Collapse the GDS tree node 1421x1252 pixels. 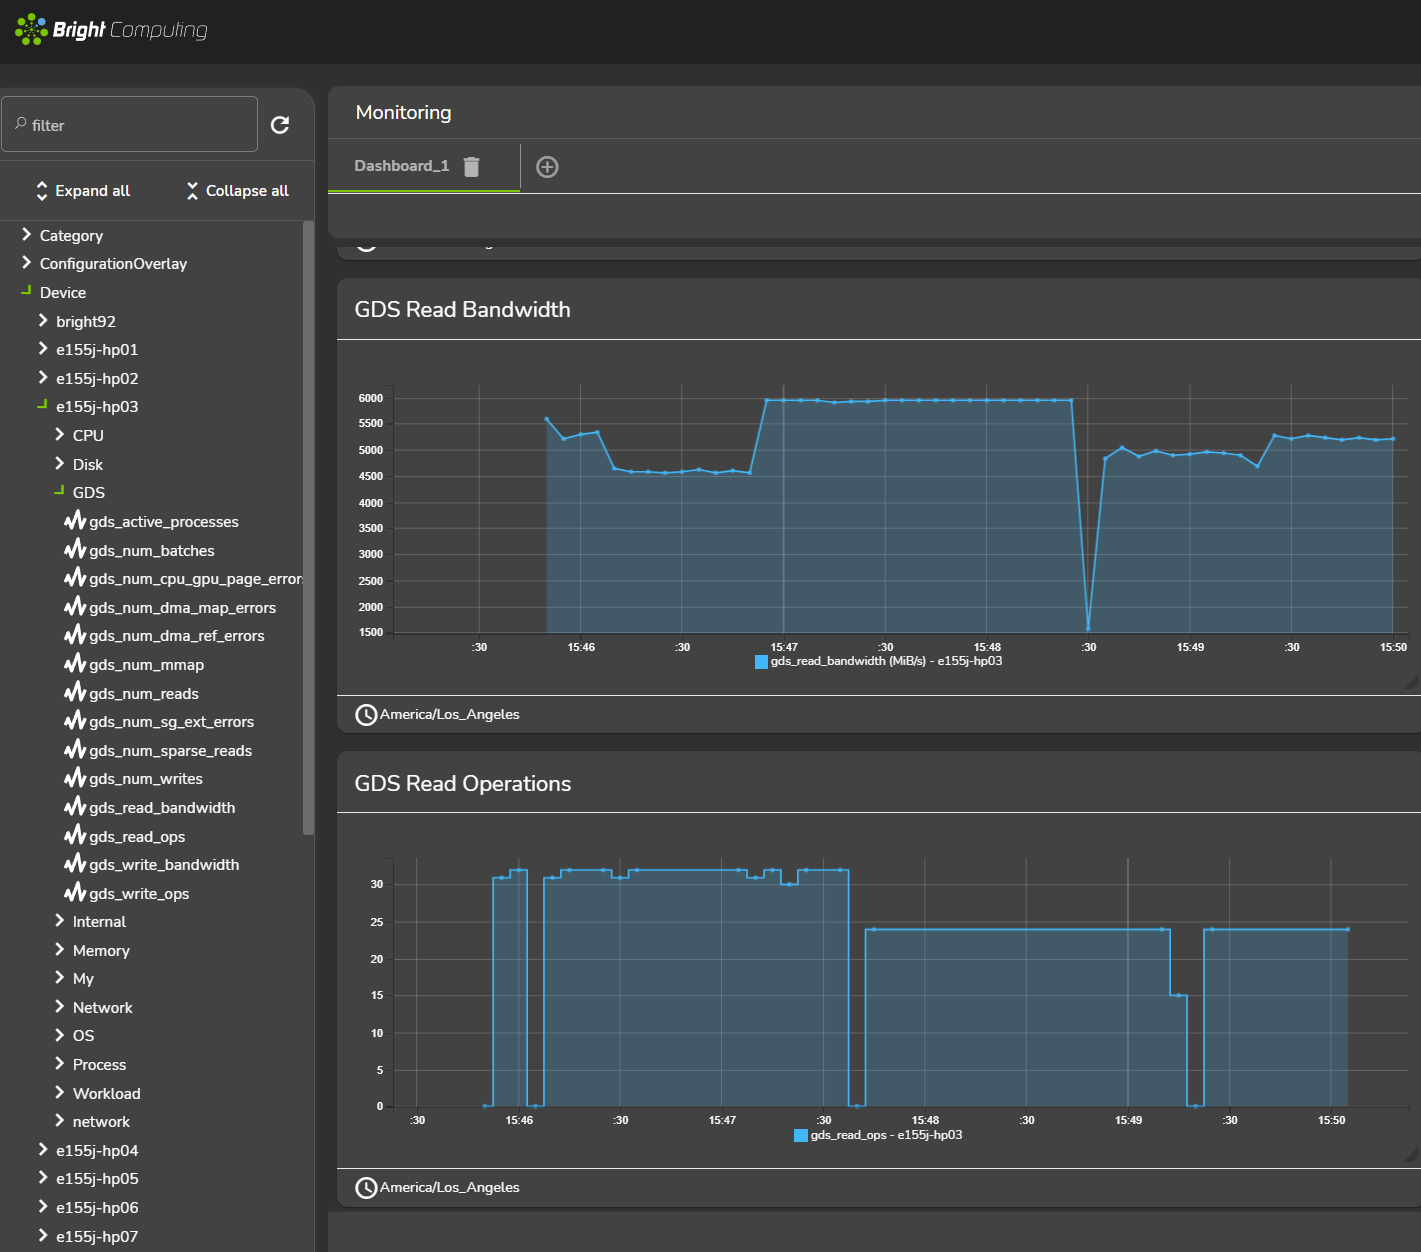click(x=59, y=492)
